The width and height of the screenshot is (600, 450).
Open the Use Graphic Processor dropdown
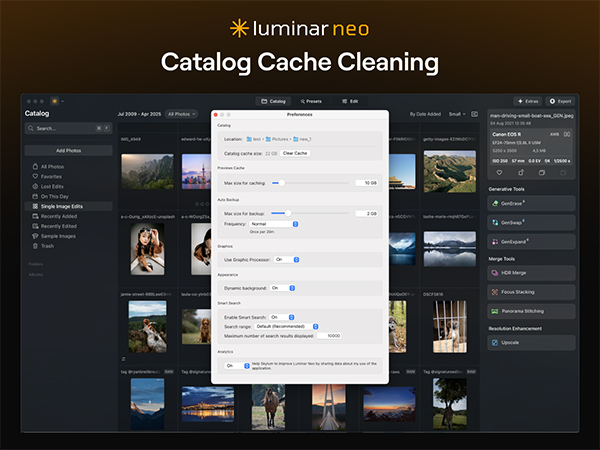pyautogui.click(x=287, y=259)
